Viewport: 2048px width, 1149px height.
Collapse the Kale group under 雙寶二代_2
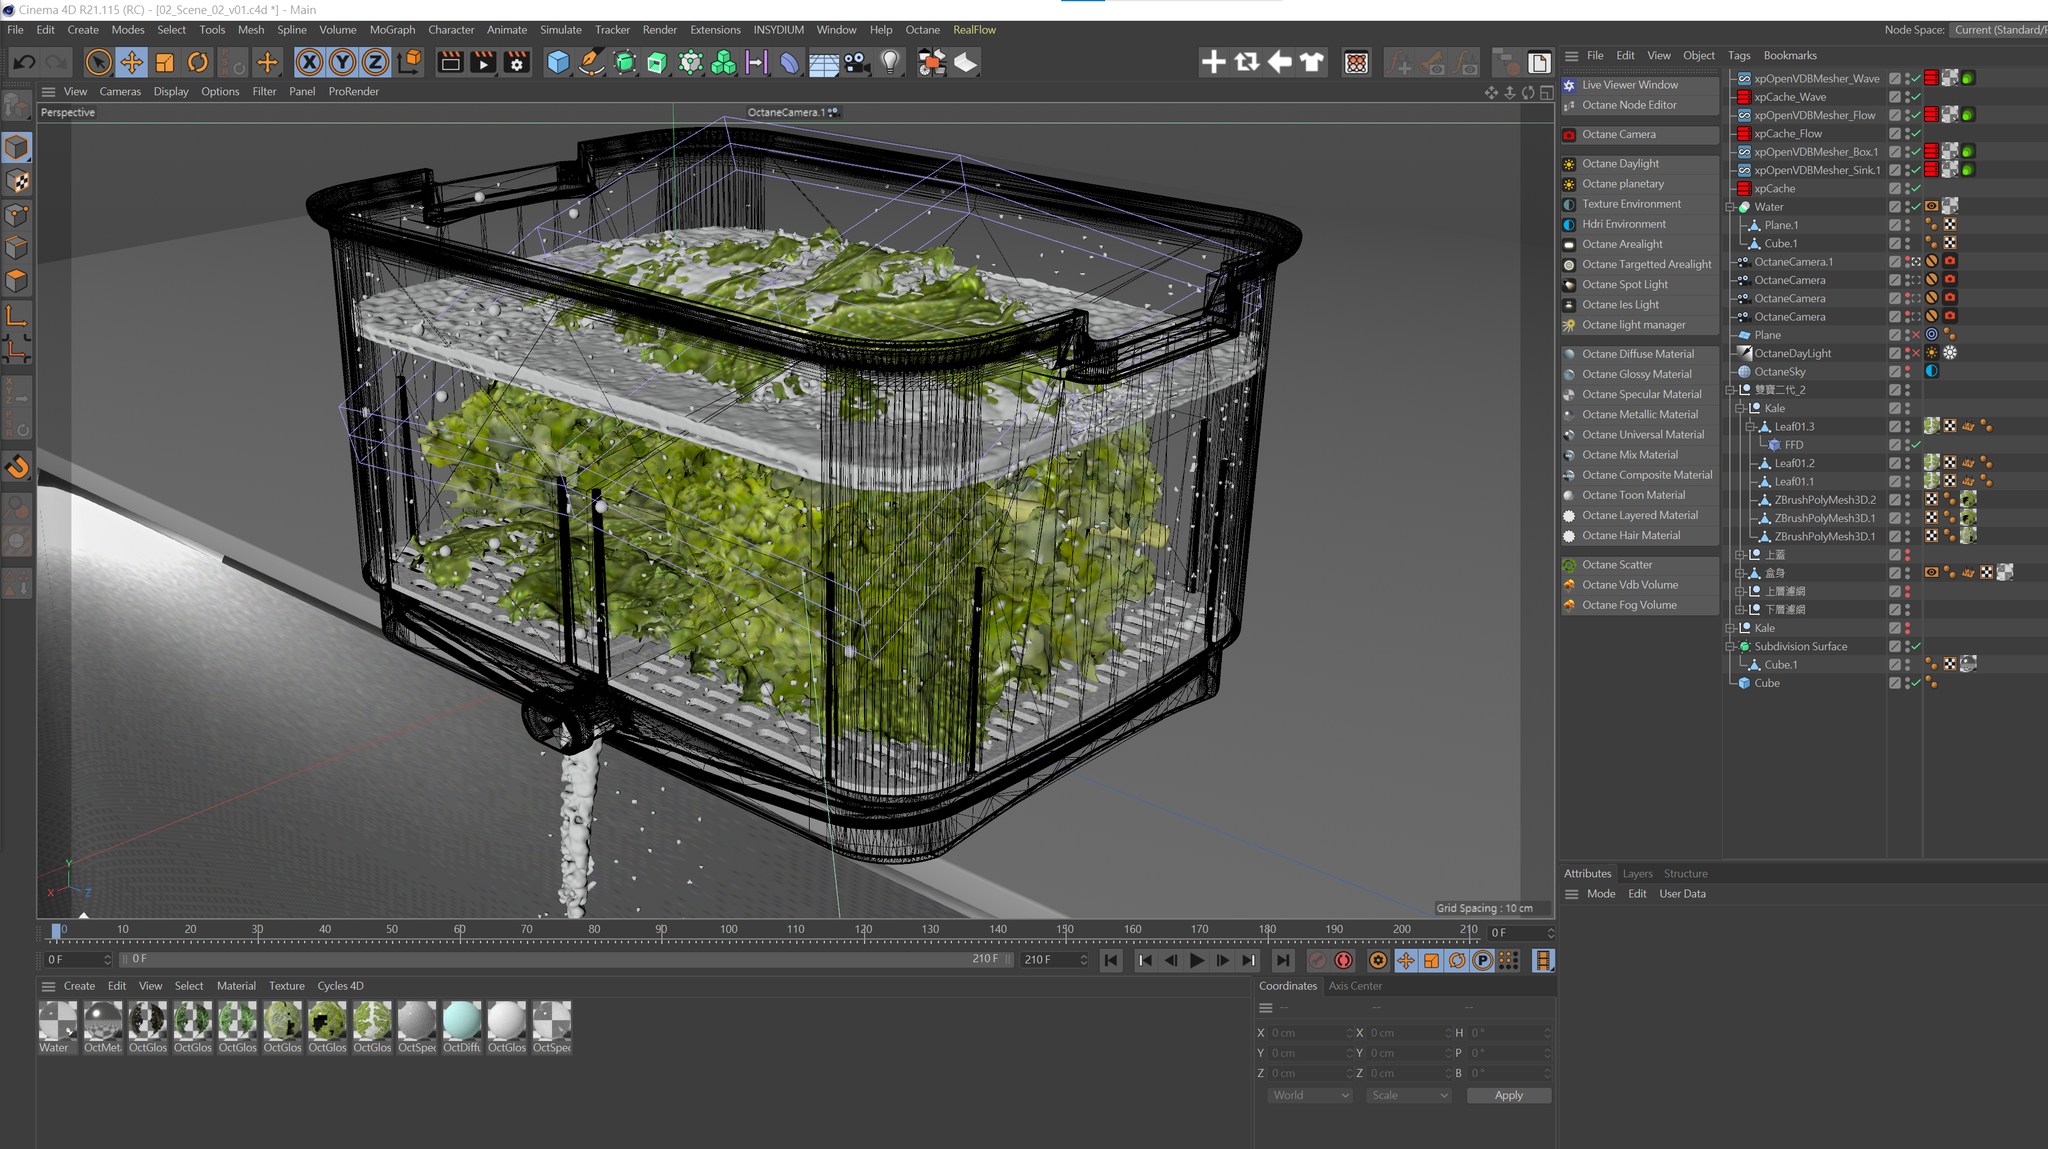point(1740,408)
